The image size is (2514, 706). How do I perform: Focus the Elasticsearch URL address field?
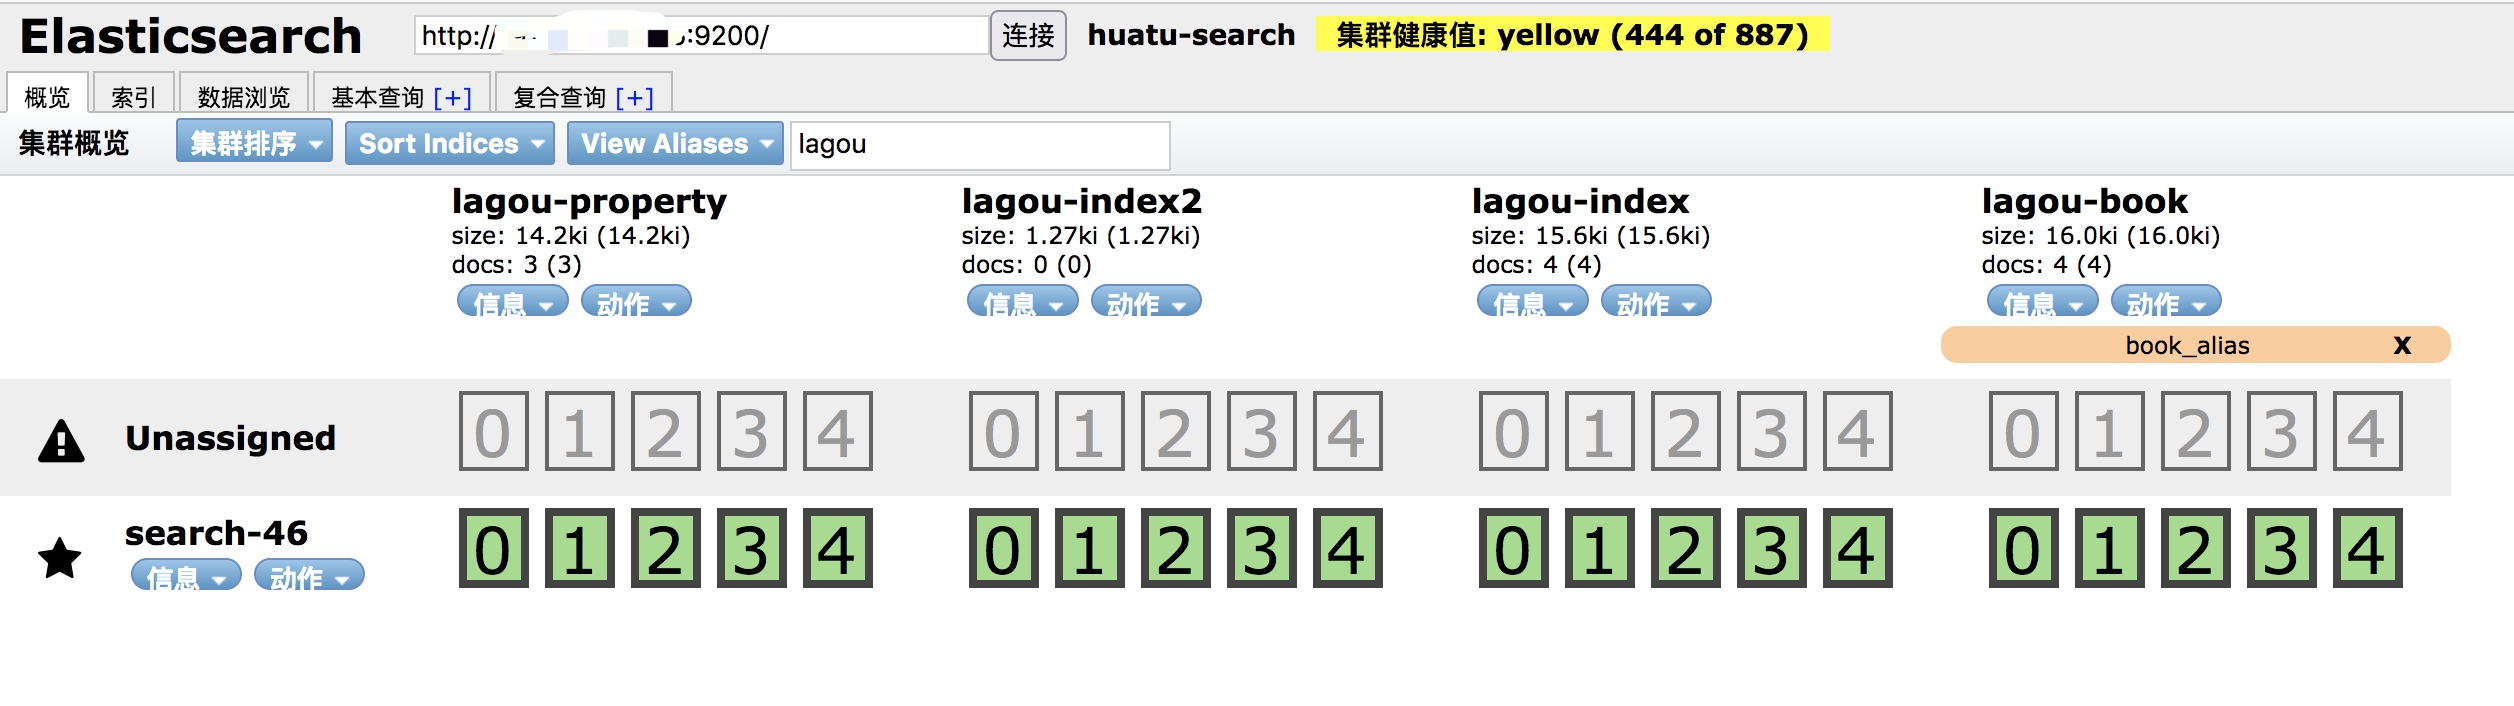701,36
